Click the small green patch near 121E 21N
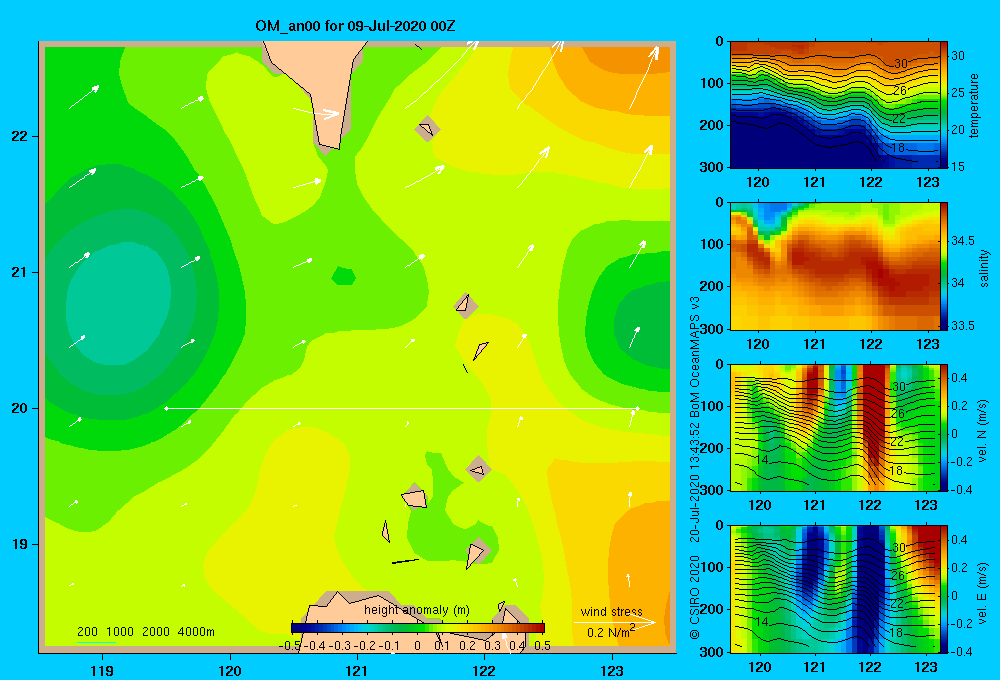The image size is (1000, 680). (x=344, y=276)
